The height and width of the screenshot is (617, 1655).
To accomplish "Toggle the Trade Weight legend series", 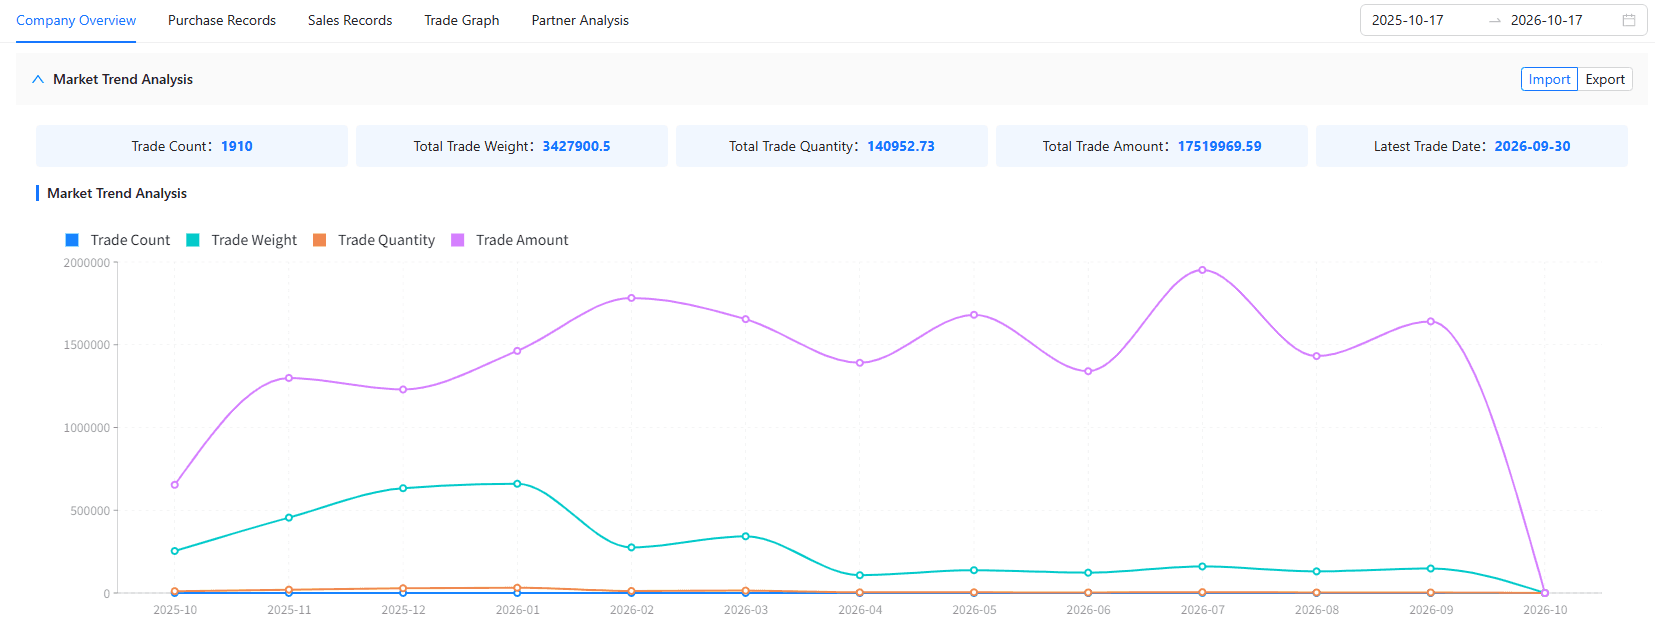I will (242, 240).
